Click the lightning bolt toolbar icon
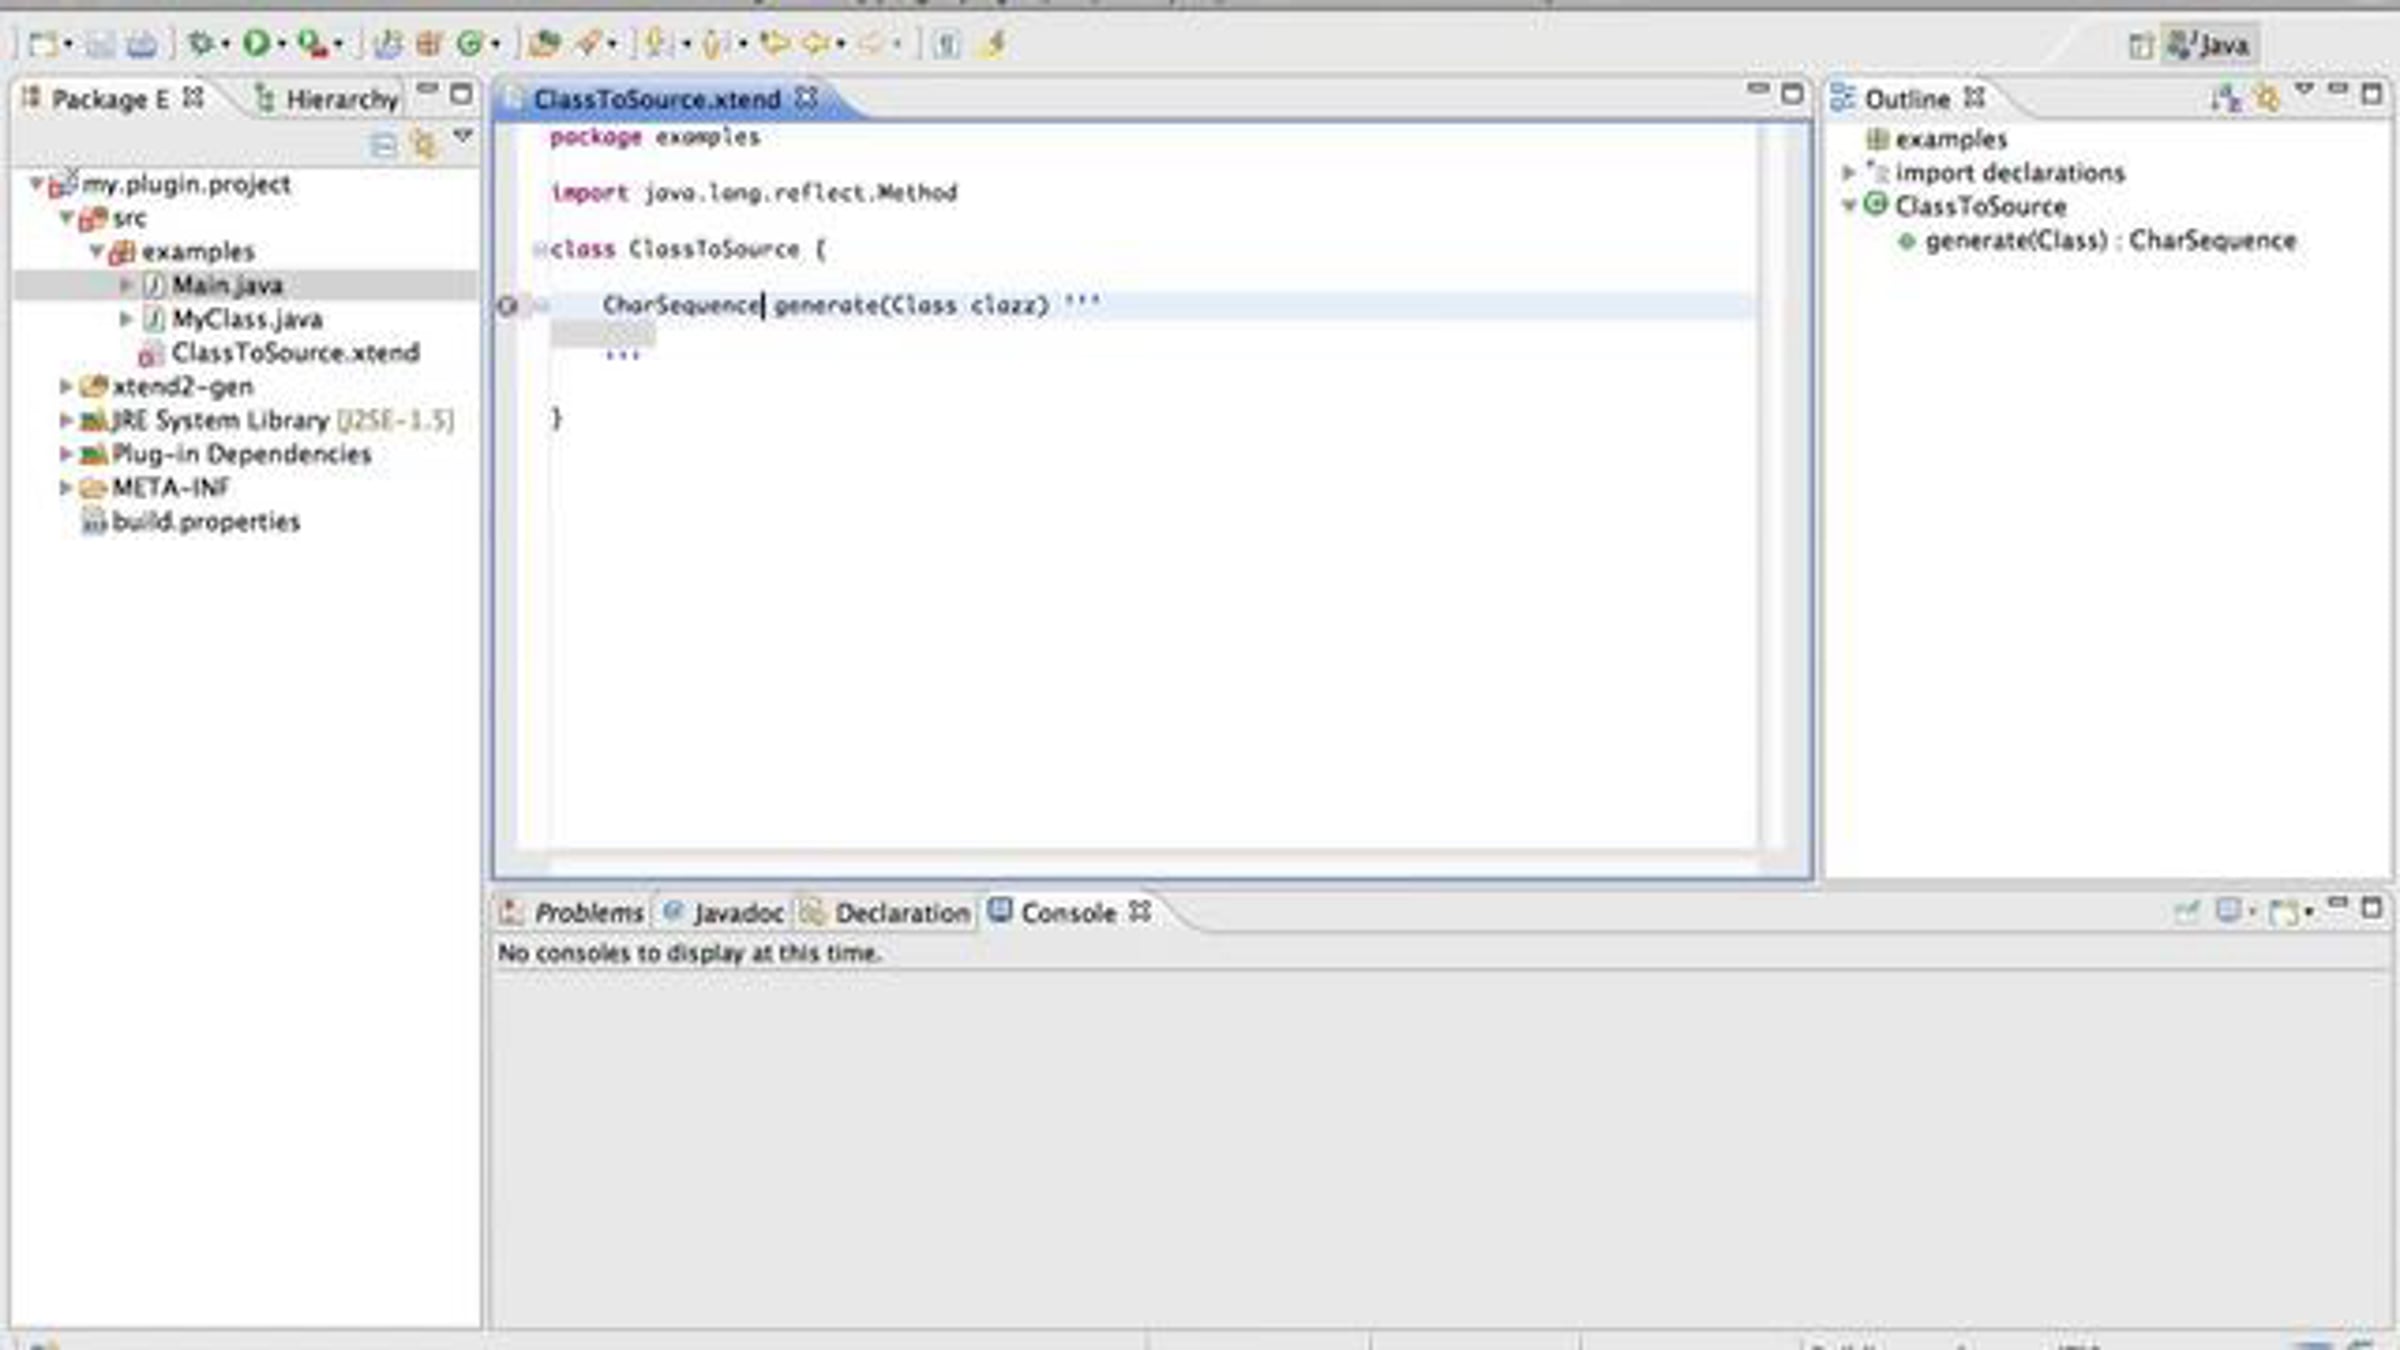The image size is (2400, 1350). click(994, 44)
